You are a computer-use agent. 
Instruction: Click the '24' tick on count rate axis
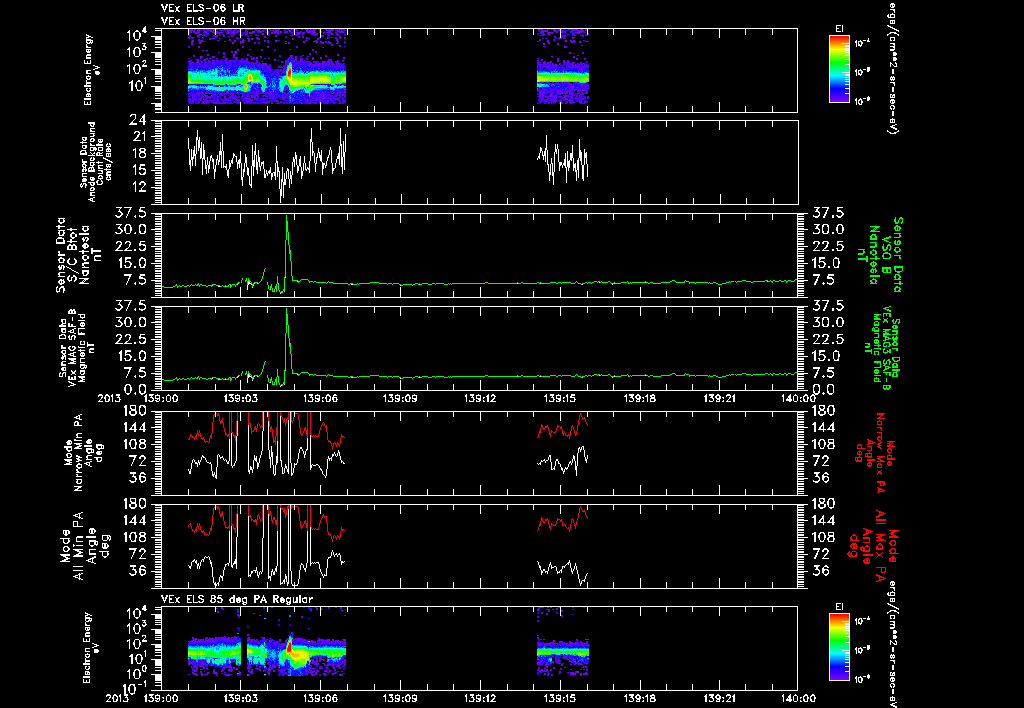pos(137,120)
